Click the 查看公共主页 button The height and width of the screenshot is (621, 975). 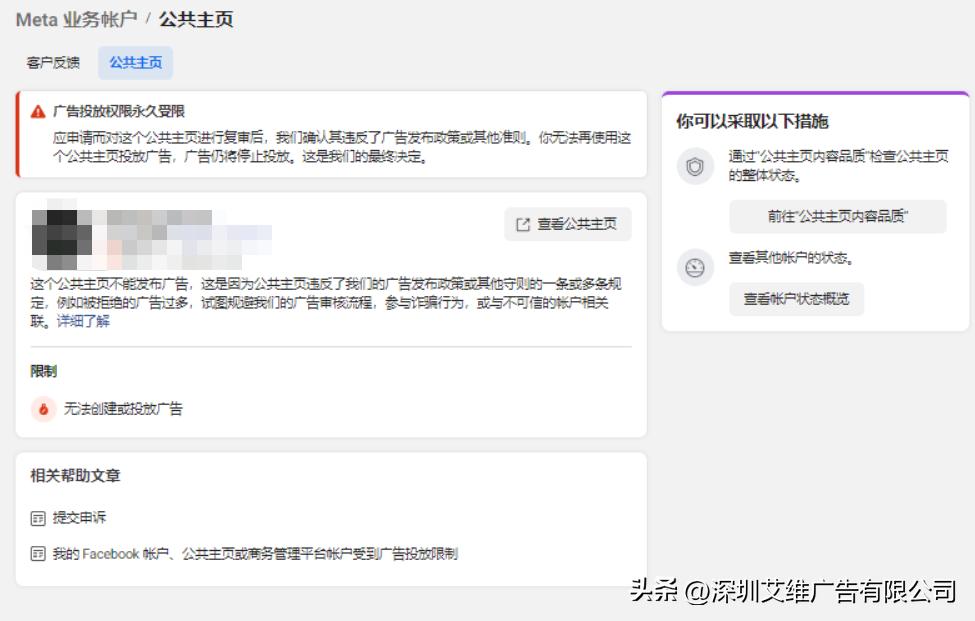click(567, 224)
